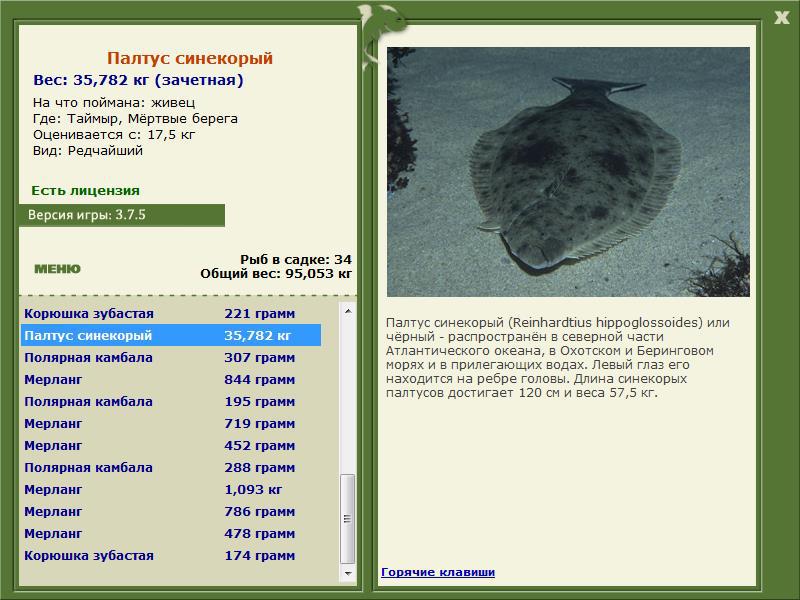800x600 pixels.
Task: Click the fish list scrollbar thumb
Action: [x=348, y=519]
